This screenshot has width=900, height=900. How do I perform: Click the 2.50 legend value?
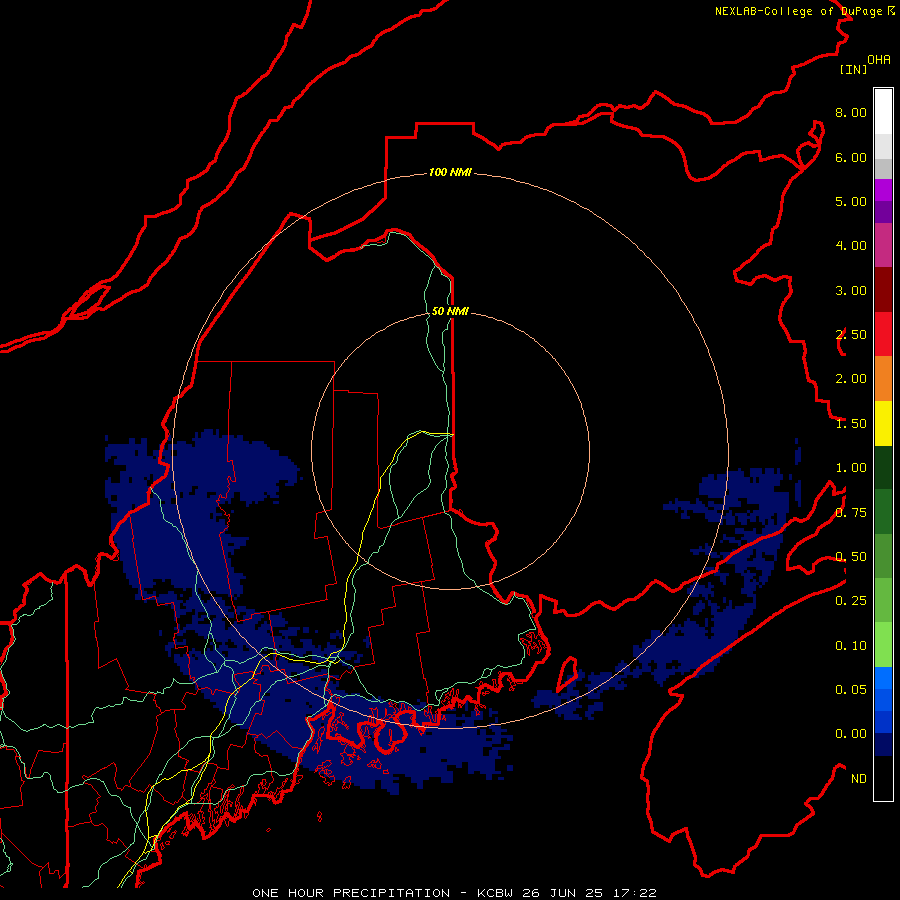click(x=851, y=335)
